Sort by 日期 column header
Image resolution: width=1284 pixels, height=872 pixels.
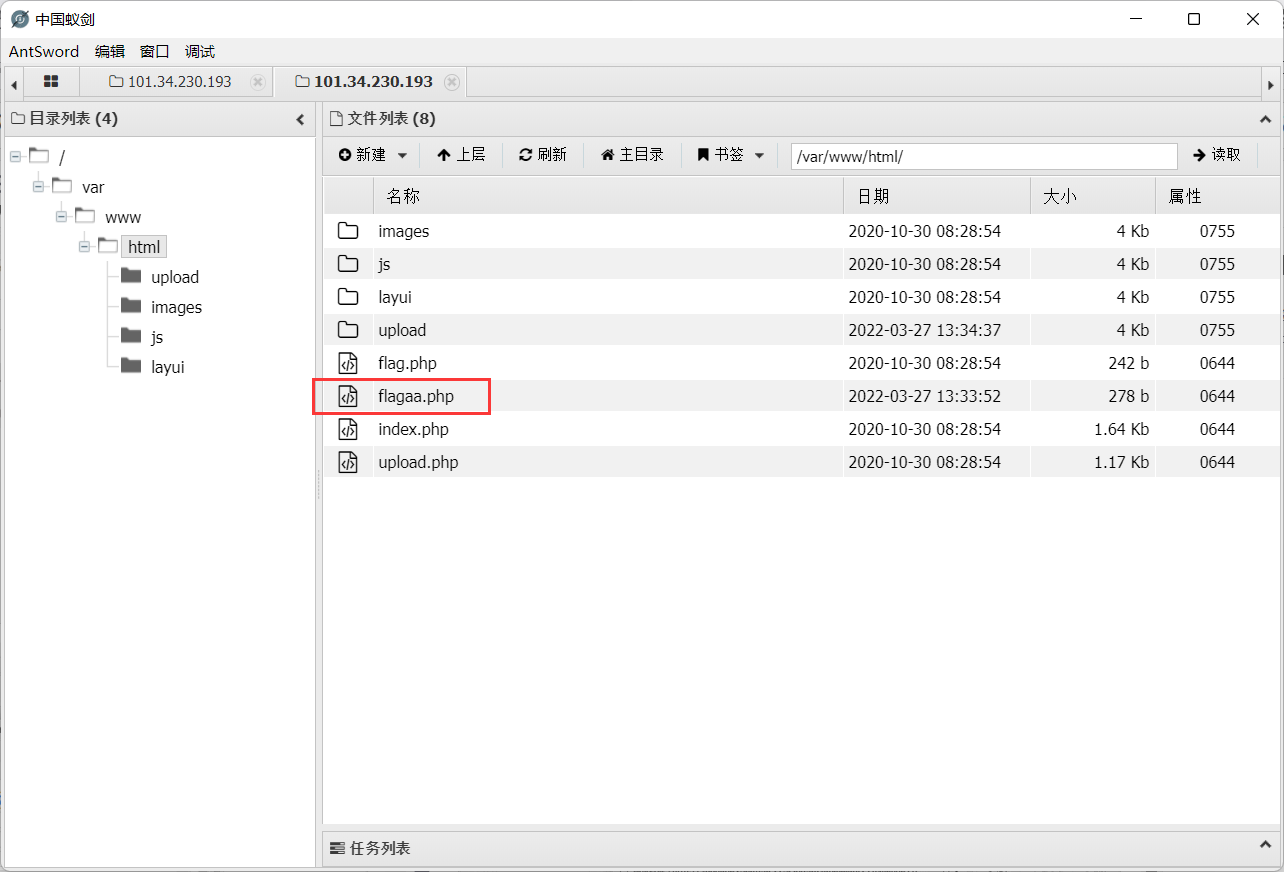[x=937, y=196]
